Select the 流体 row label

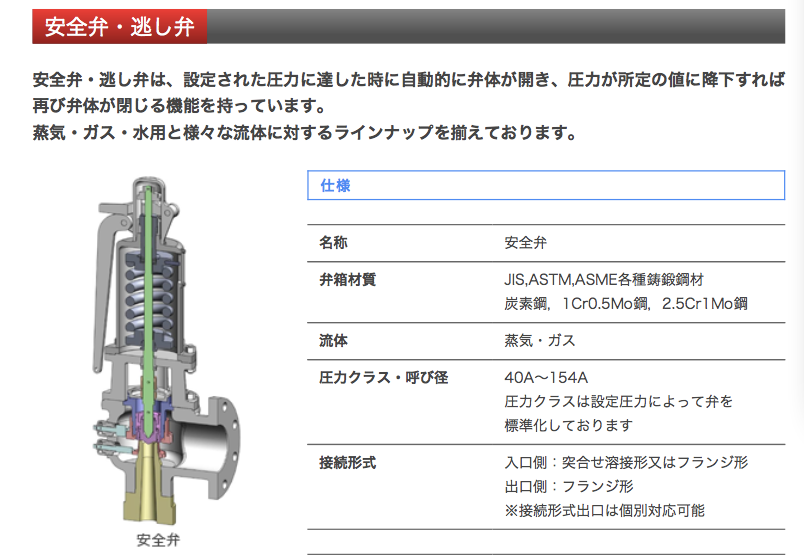tap(334, 341)
